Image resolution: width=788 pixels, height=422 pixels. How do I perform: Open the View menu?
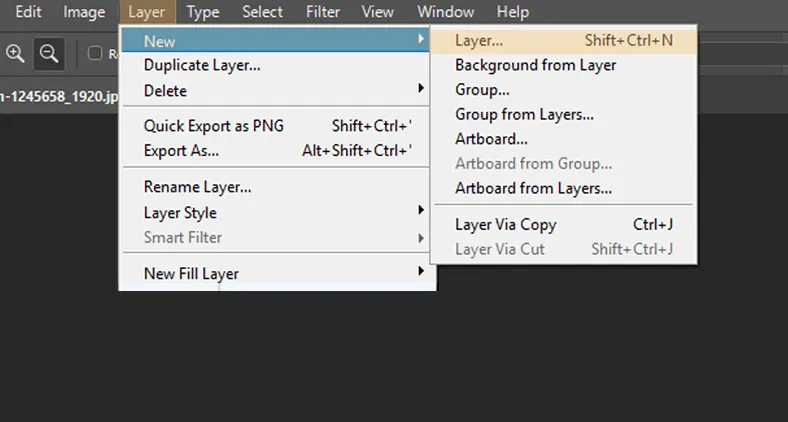pos(377,12)
